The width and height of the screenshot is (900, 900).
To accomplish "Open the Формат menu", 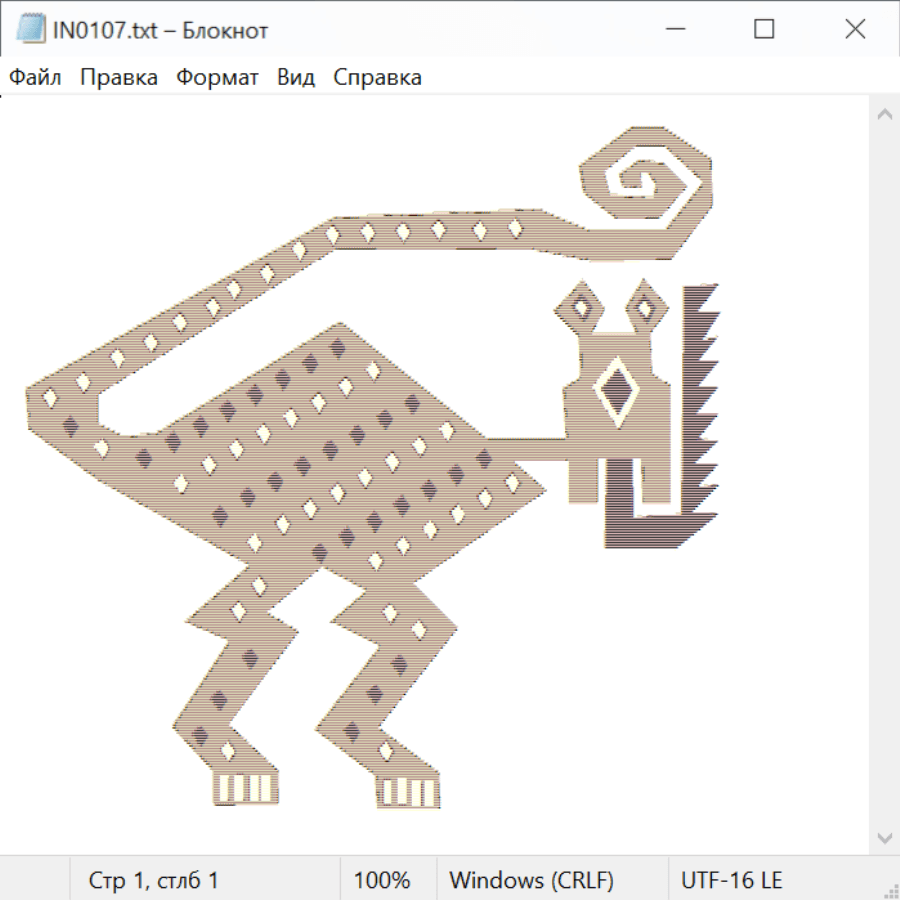I will (x=217, y=78).
